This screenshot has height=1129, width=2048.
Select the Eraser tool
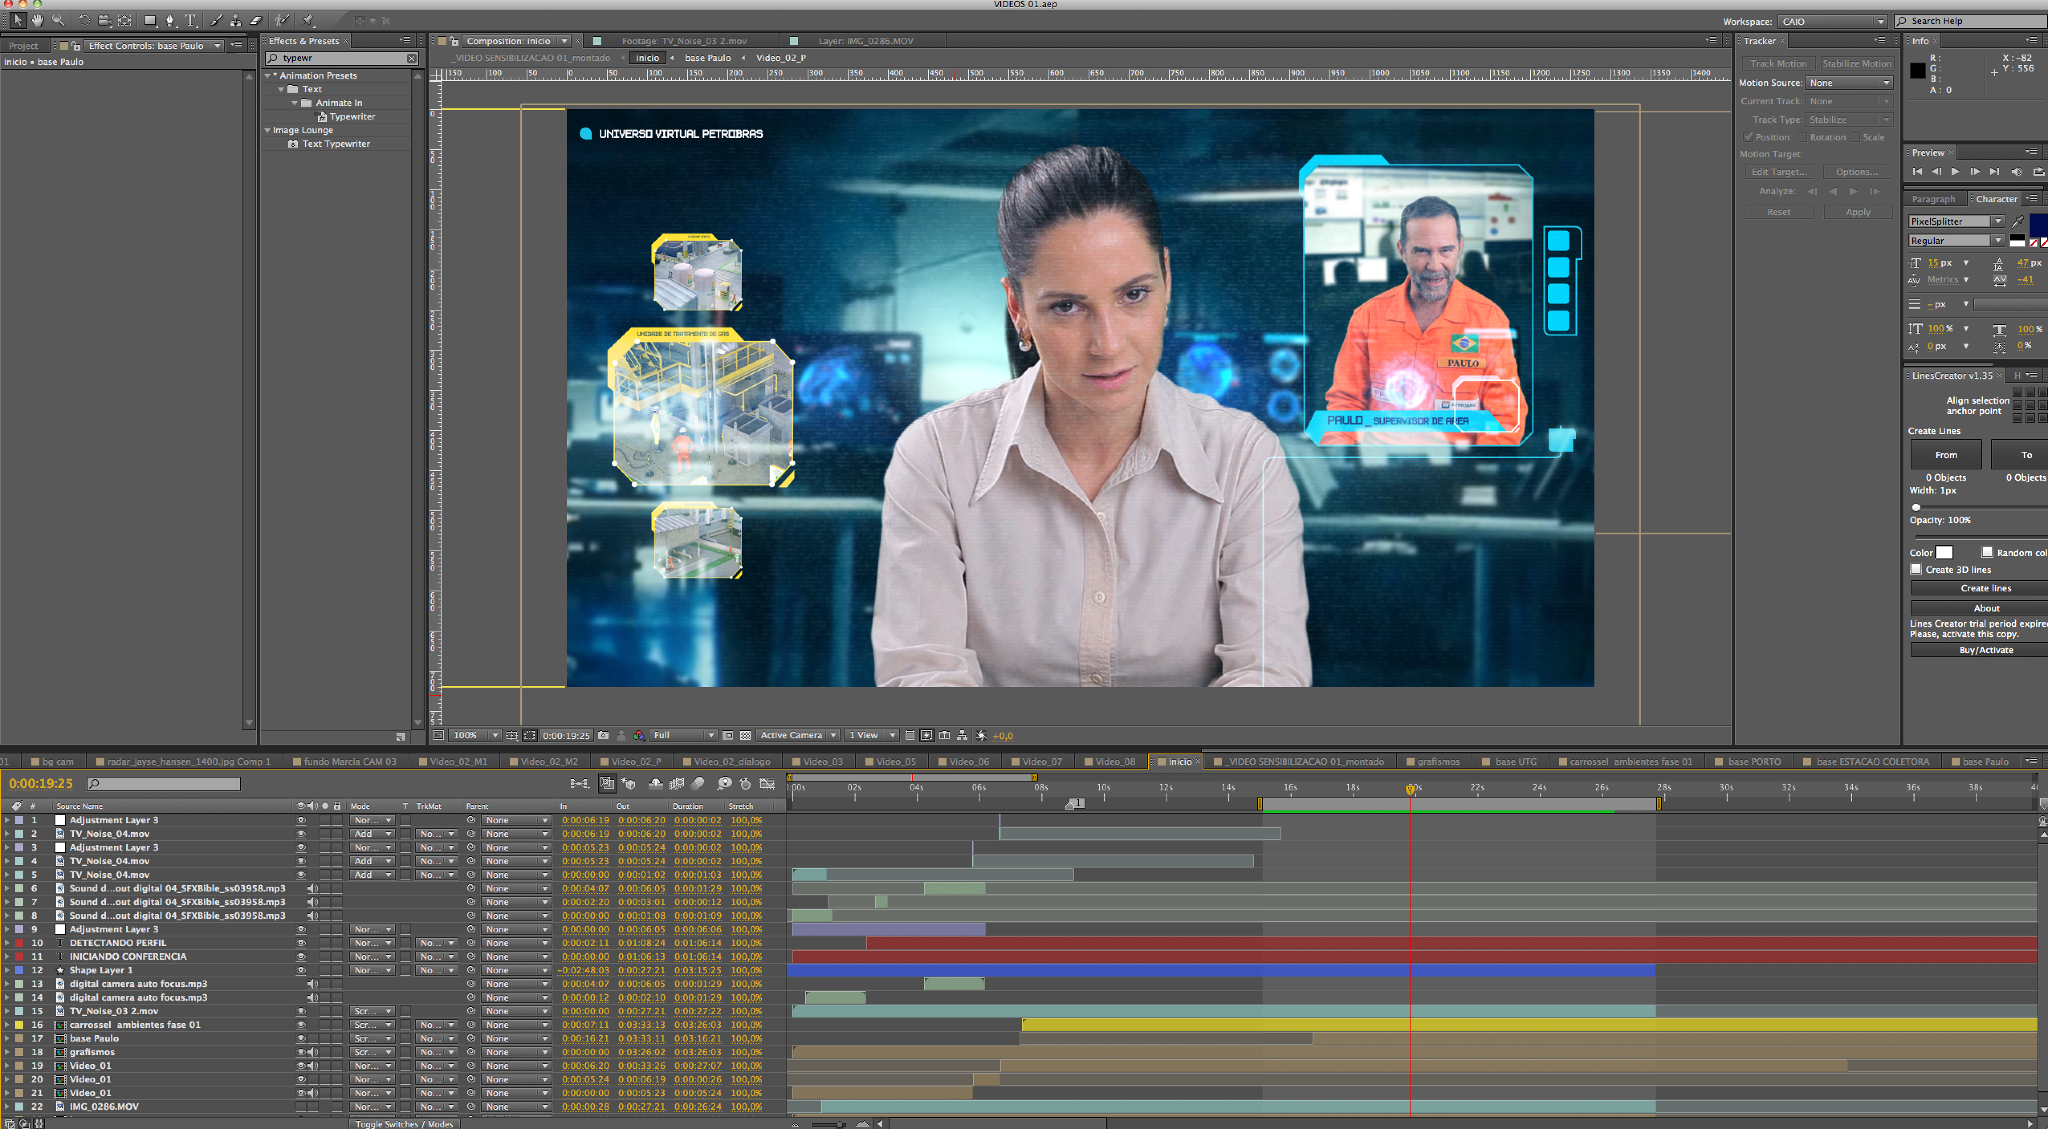256,20
